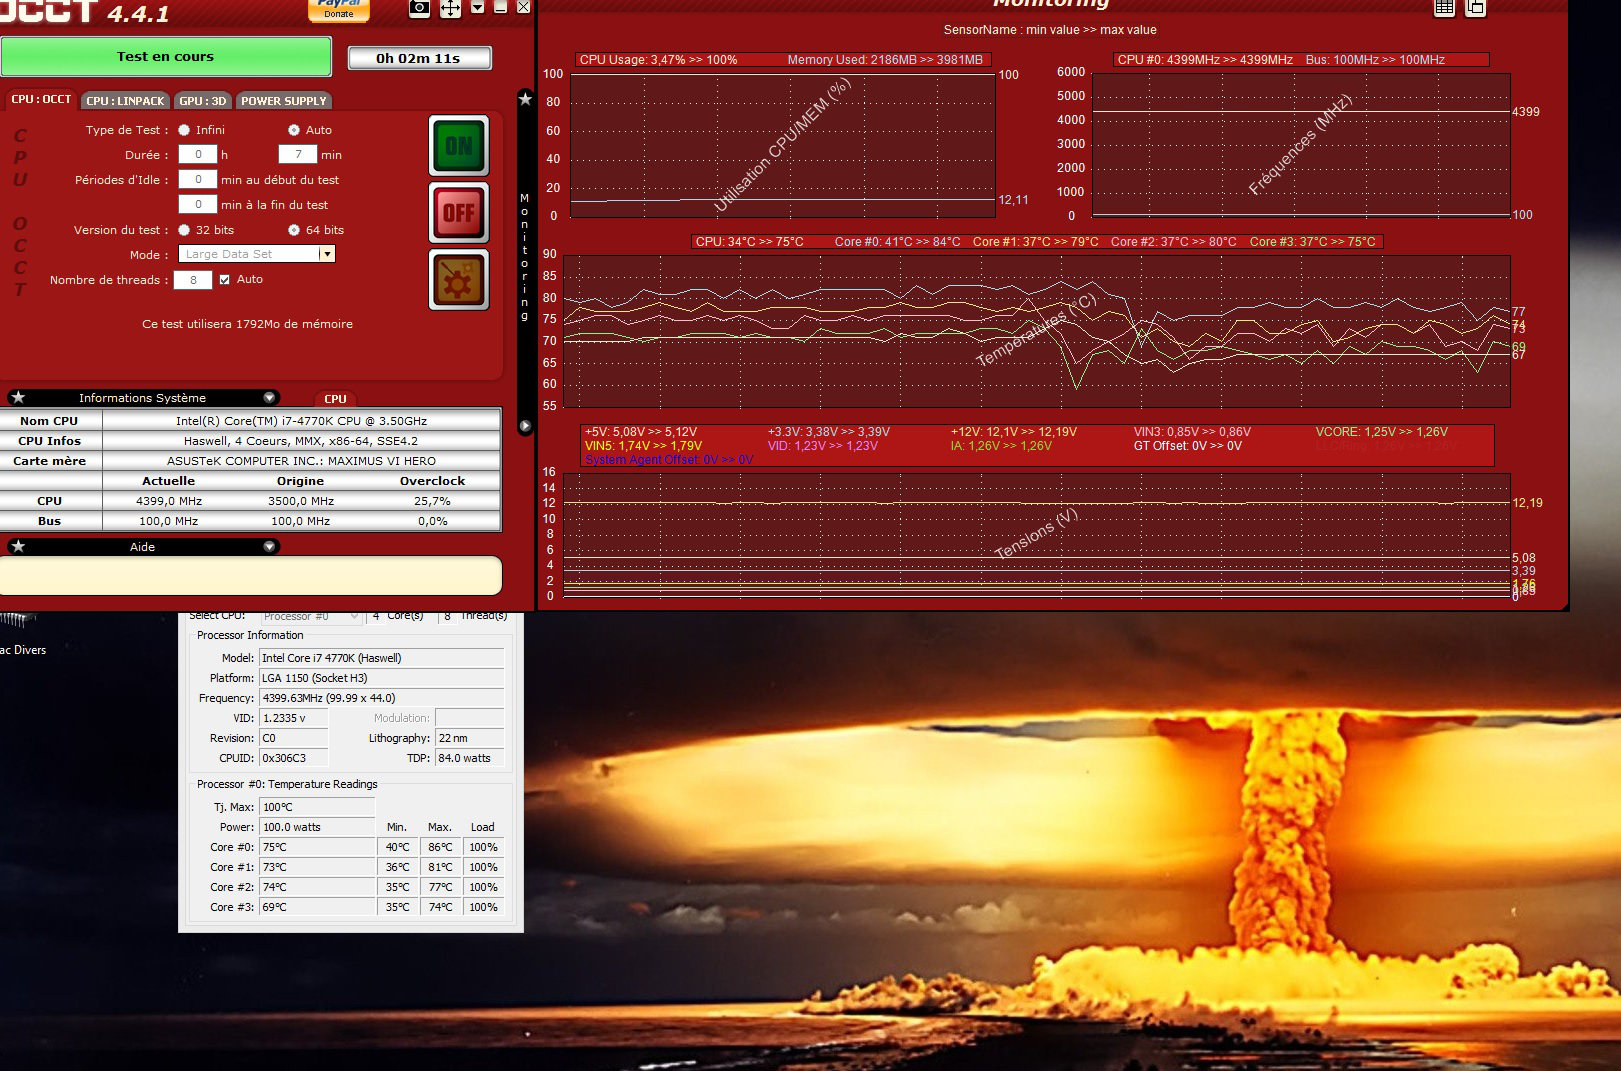Click the Core #3 temperature 69°C field

point(317,907)
